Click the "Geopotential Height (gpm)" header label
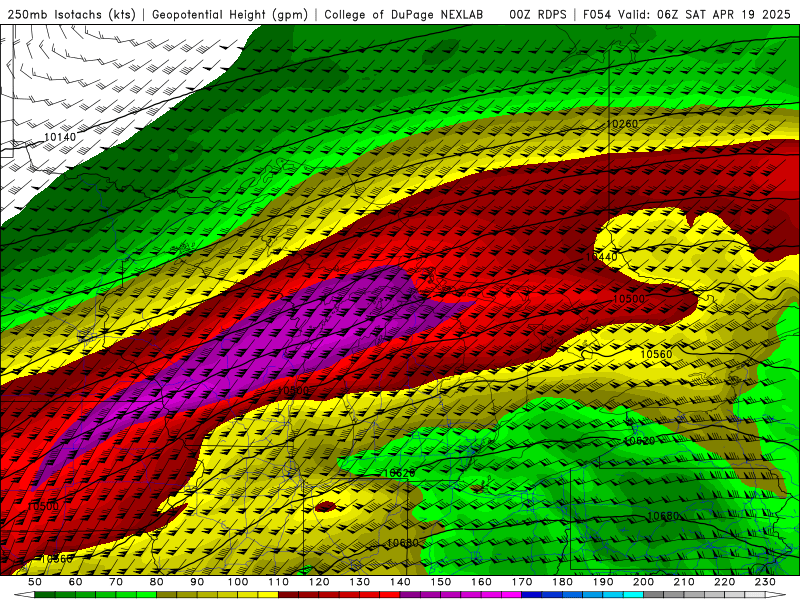The image size is (800, 600). [x=230, y=15]
